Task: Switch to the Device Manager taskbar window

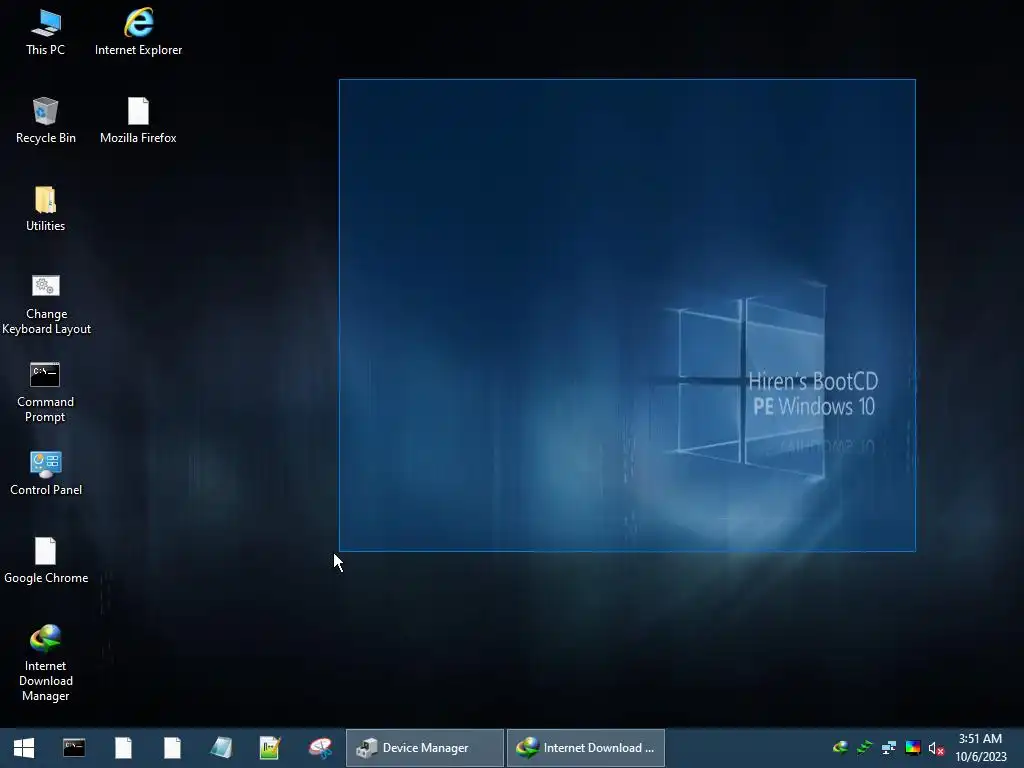Action: (424, 748)
